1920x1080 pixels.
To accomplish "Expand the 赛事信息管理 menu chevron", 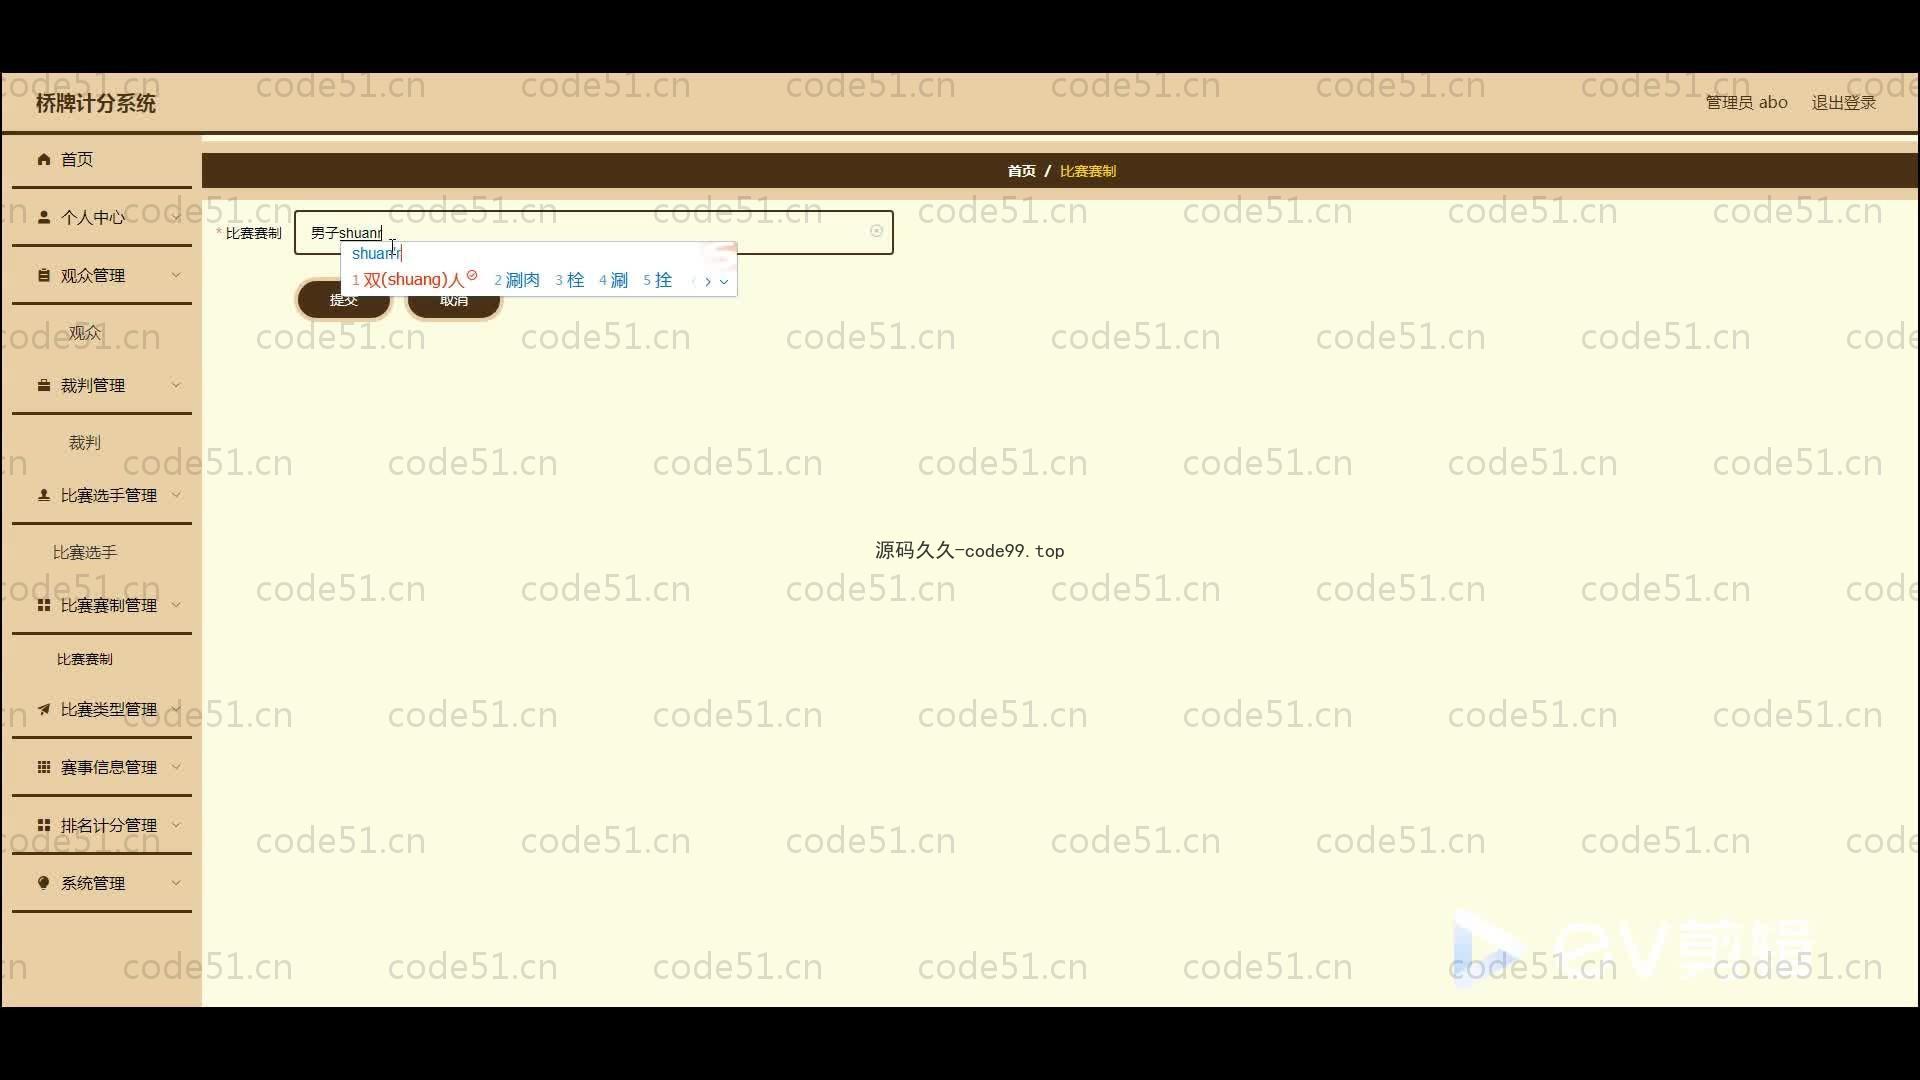I will (x=176, y=767).
